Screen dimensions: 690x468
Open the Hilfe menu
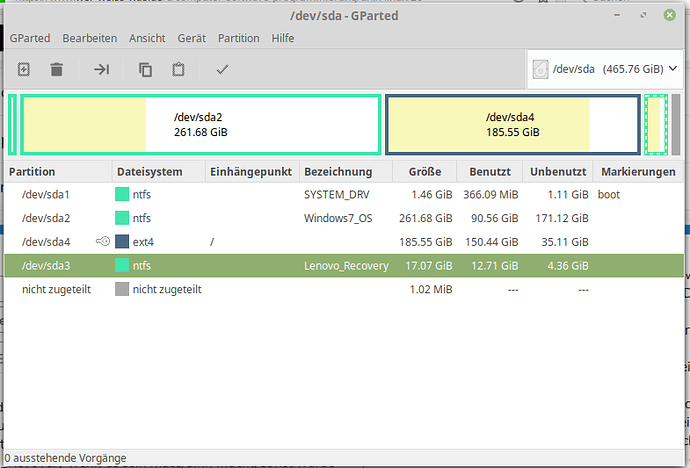(283, 38)
